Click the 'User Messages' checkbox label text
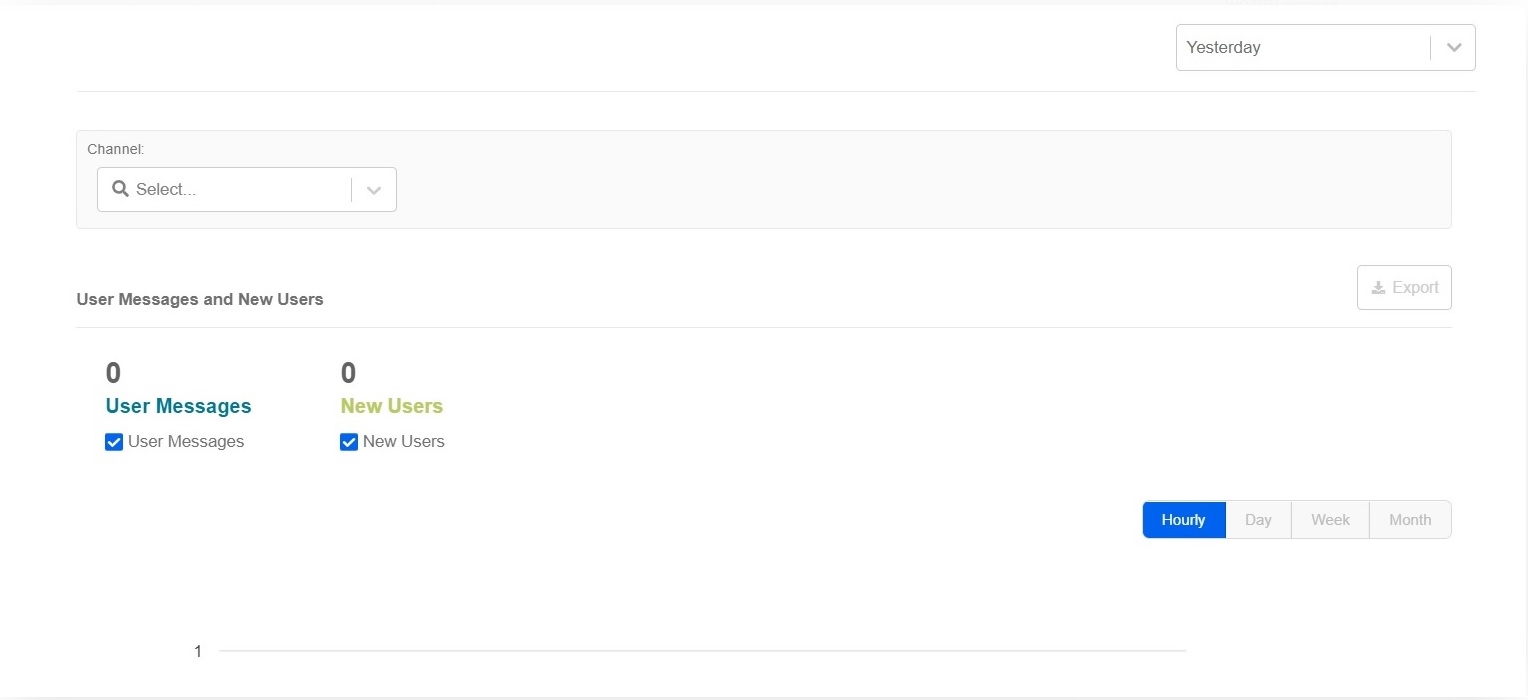This screenshot has width=1531, height=700. [x=186, y=442]
